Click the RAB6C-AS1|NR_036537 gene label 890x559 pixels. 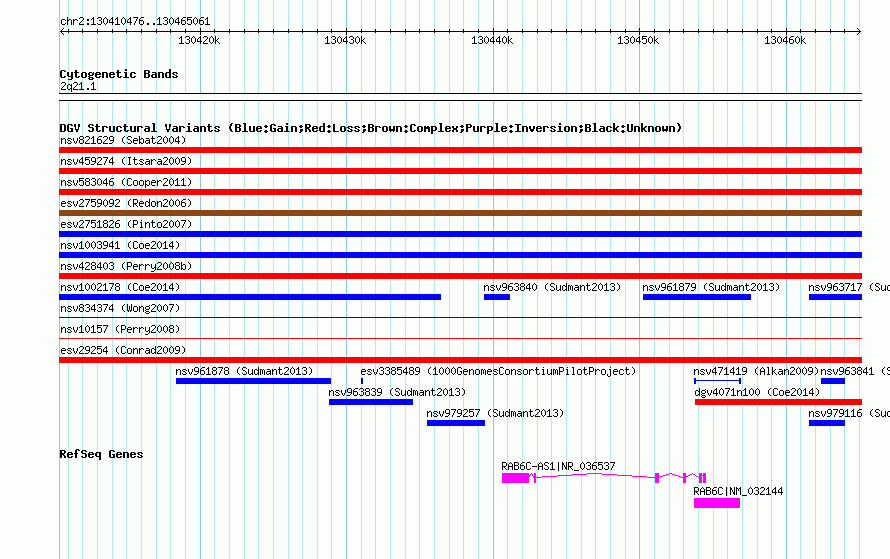coord(558,466)
